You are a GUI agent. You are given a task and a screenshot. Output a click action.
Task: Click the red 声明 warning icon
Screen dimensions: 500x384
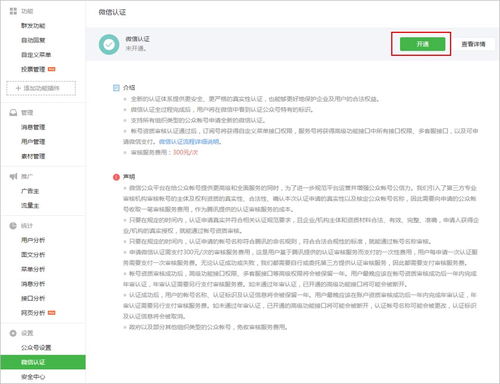116,177
